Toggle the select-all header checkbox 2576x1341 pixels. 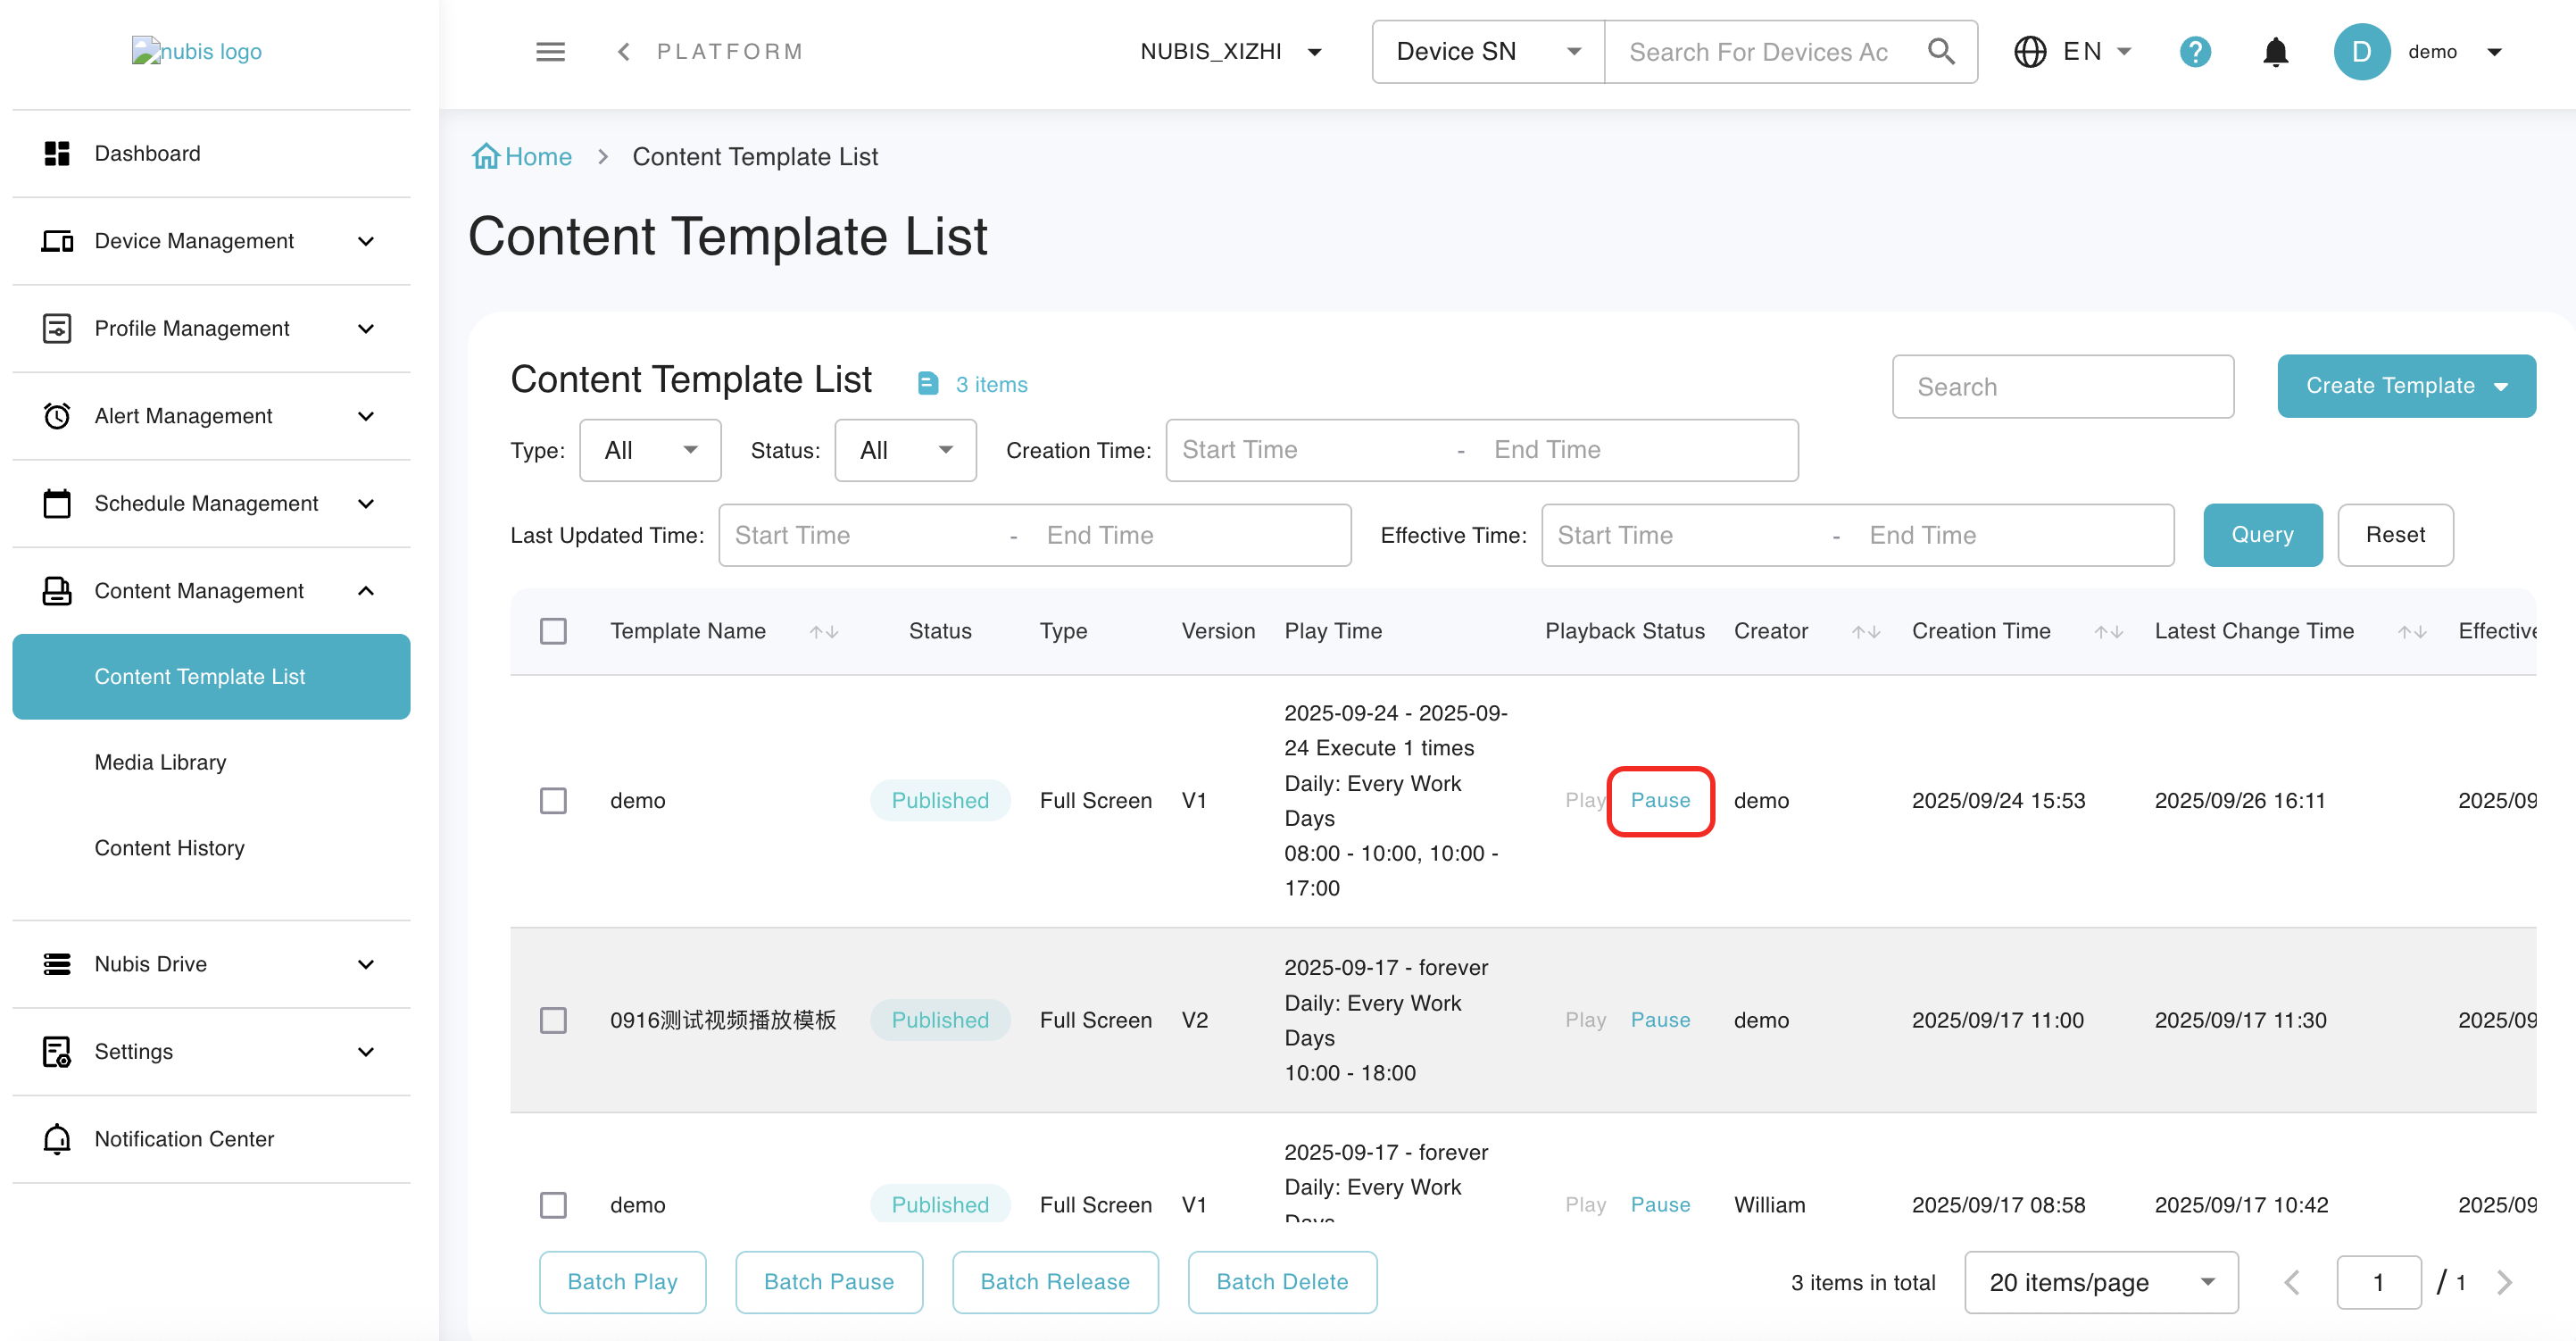tap(553, 632)
